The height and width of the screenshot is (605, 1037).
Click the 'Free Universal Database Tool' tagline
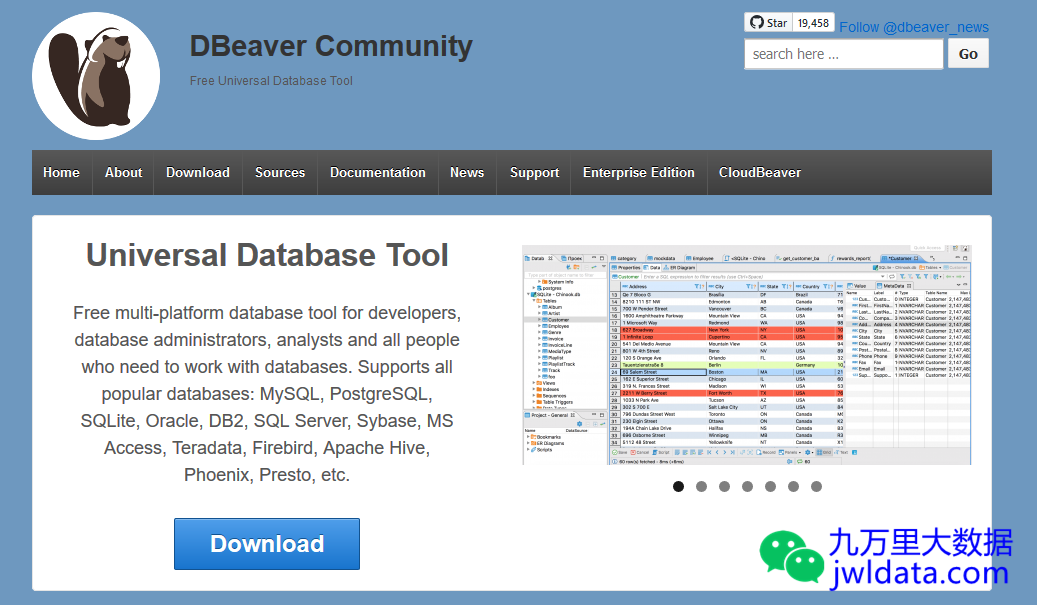coord(271,81)
